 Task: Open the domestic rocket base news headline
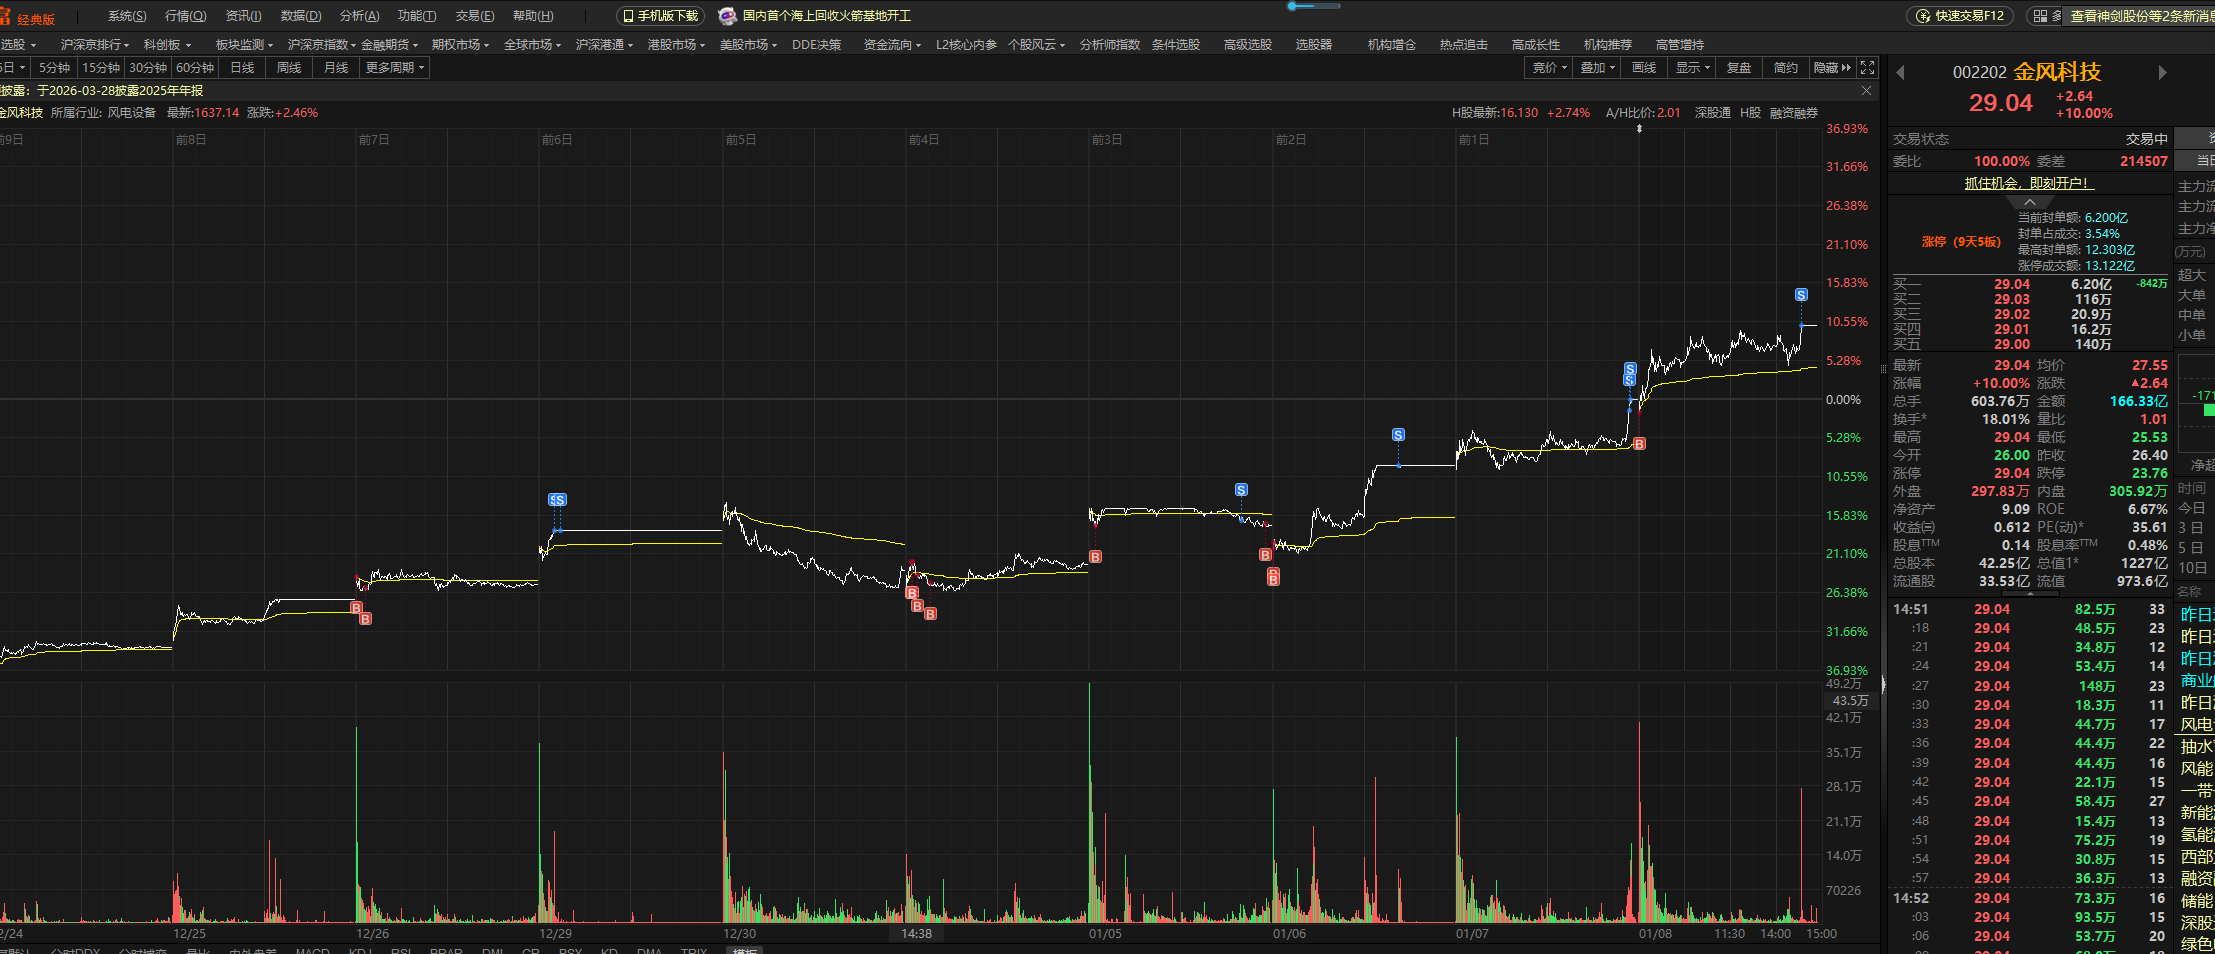pyautogui.click(x=827, y=16)
